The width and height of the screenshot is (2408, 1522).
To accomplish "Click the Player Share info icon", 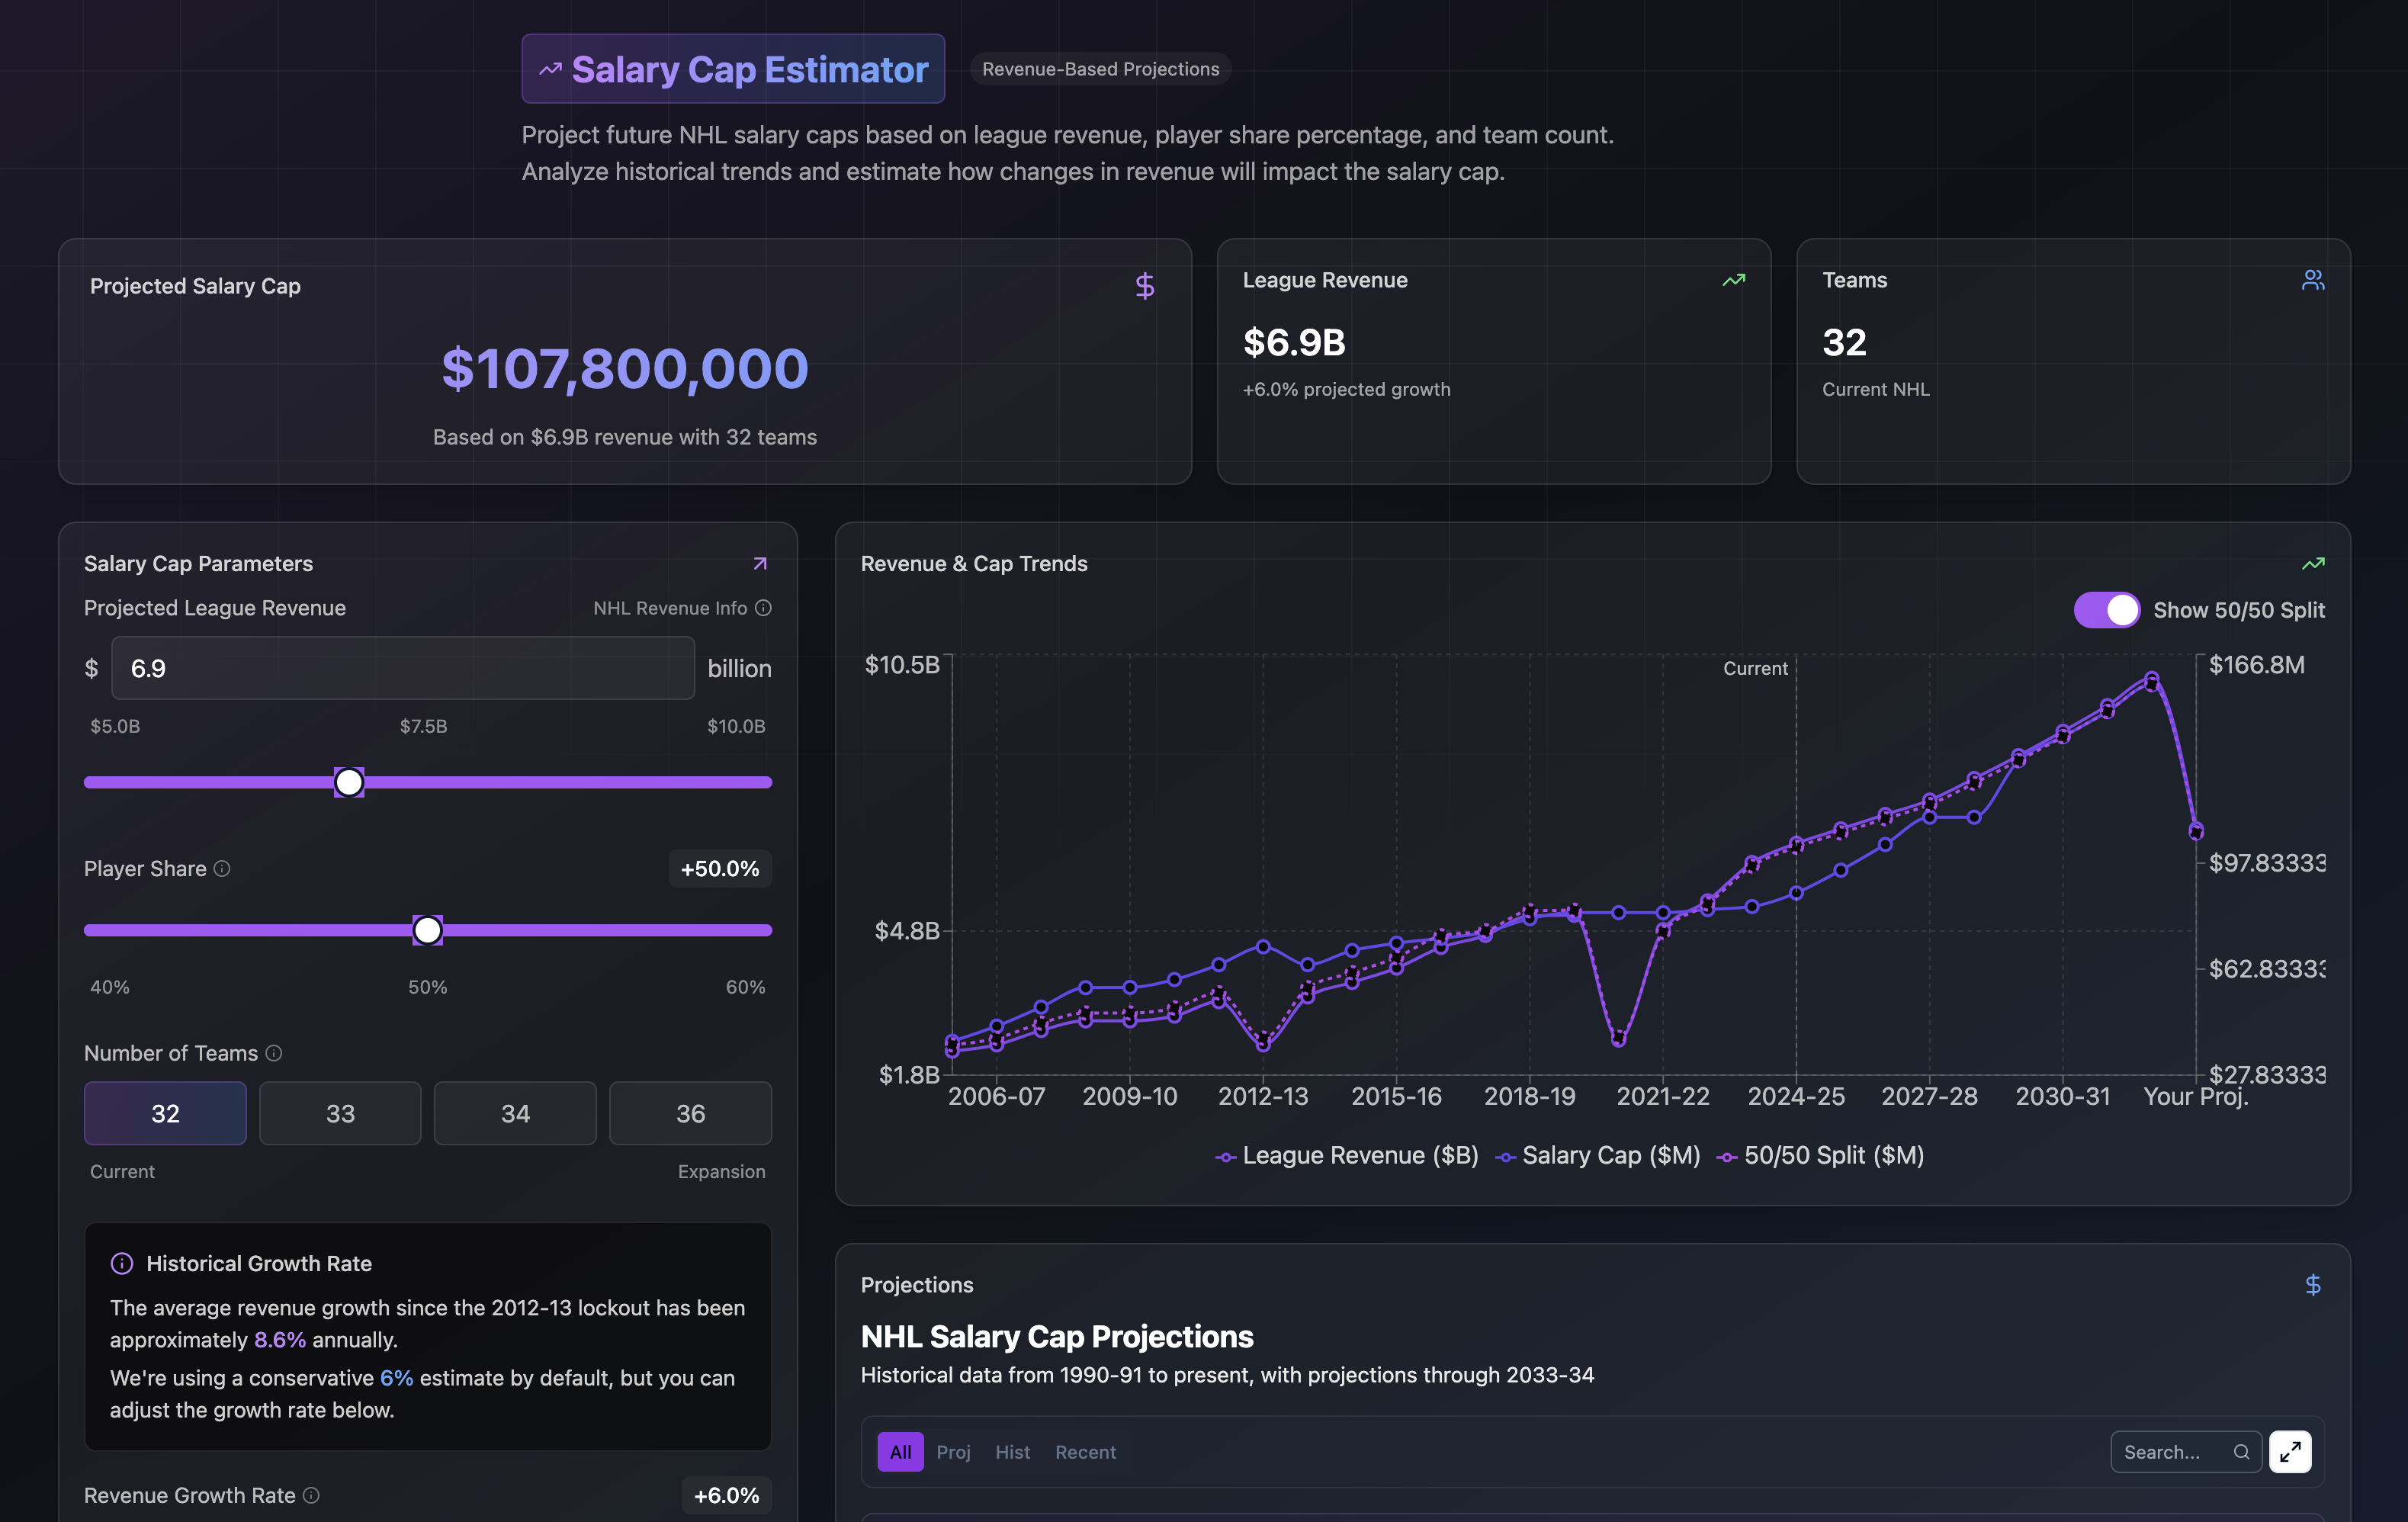I will 221,869.
